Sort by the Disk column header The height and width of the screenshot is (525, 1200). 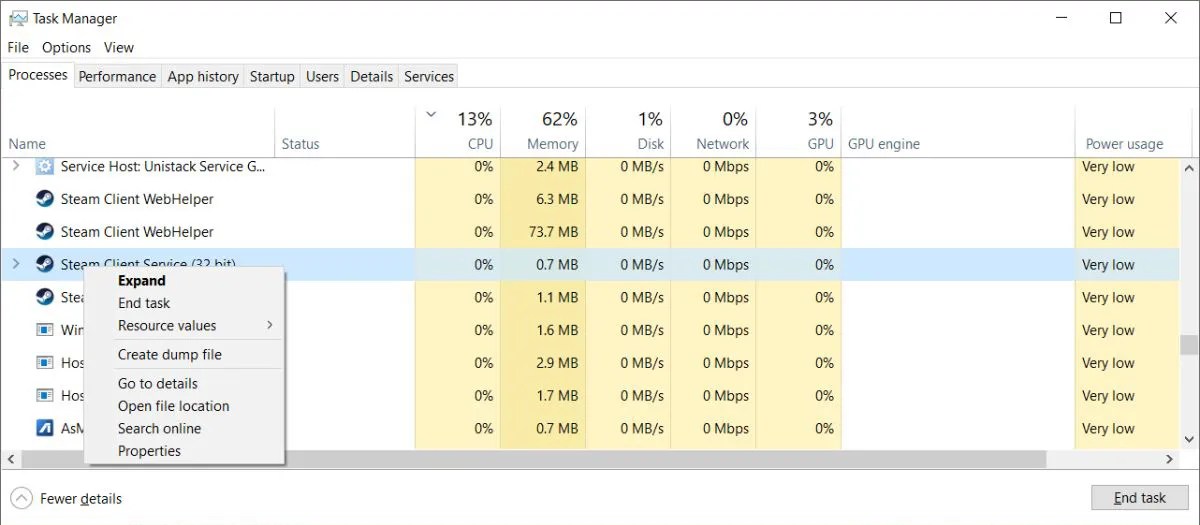click(x=629, y=131)
